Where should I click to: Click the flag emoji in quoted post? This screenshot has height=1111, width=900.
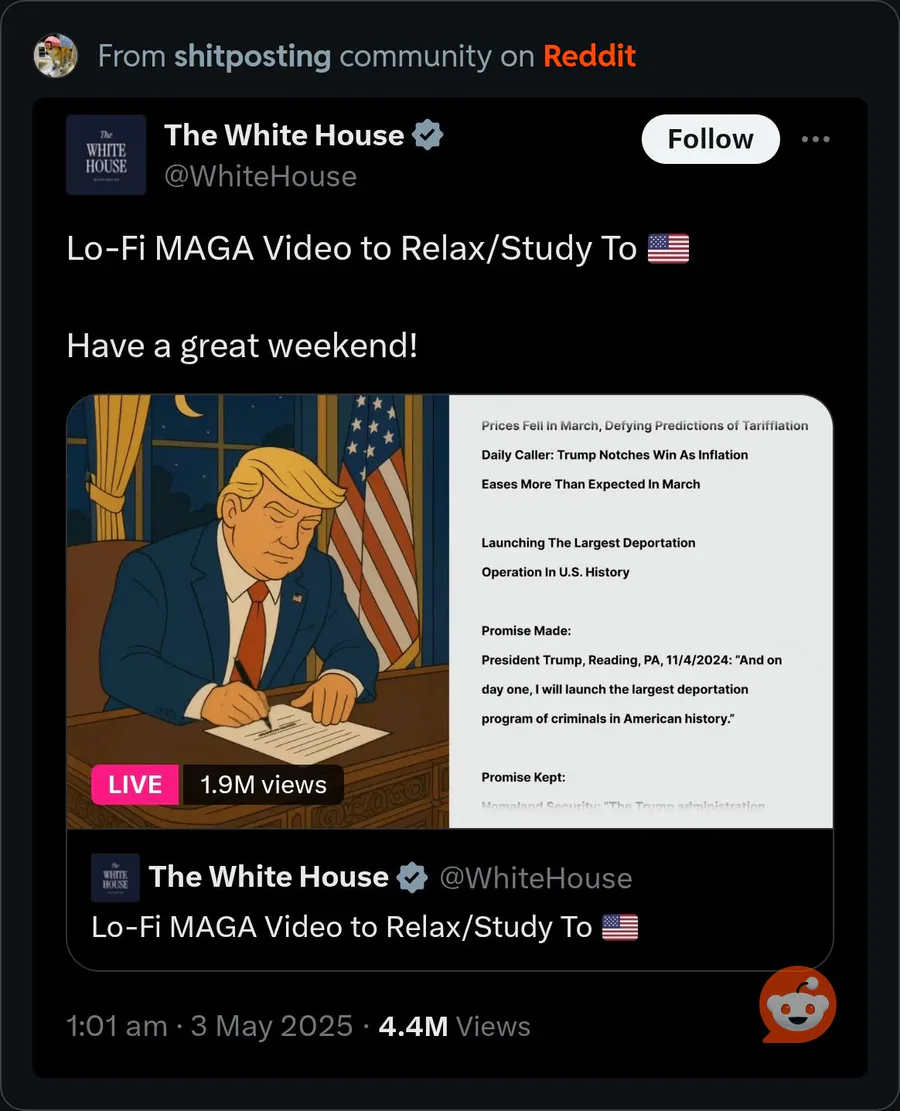coord(620,927)
